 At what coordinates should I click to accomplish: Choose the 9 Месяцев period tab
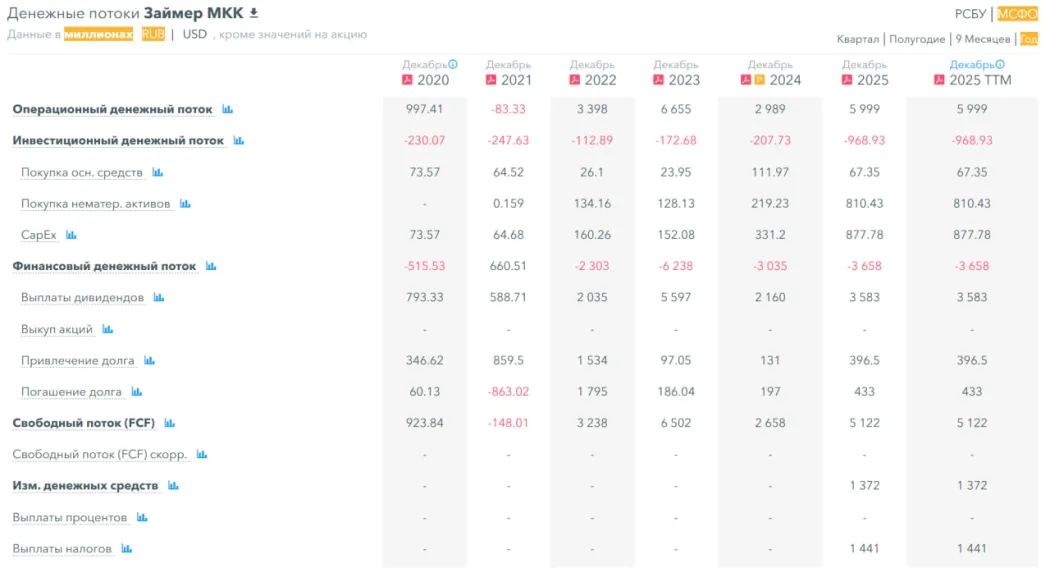point(982,39)
